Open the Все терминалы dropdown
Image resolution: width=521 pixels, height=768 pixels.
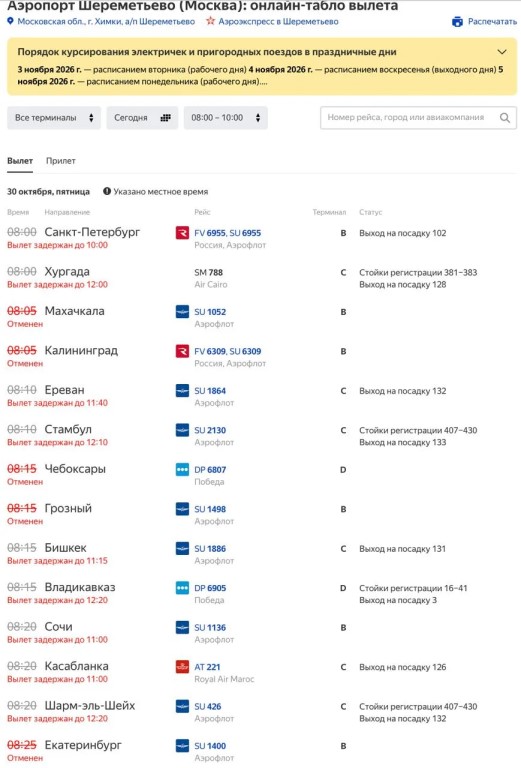[x=54, y=118]
